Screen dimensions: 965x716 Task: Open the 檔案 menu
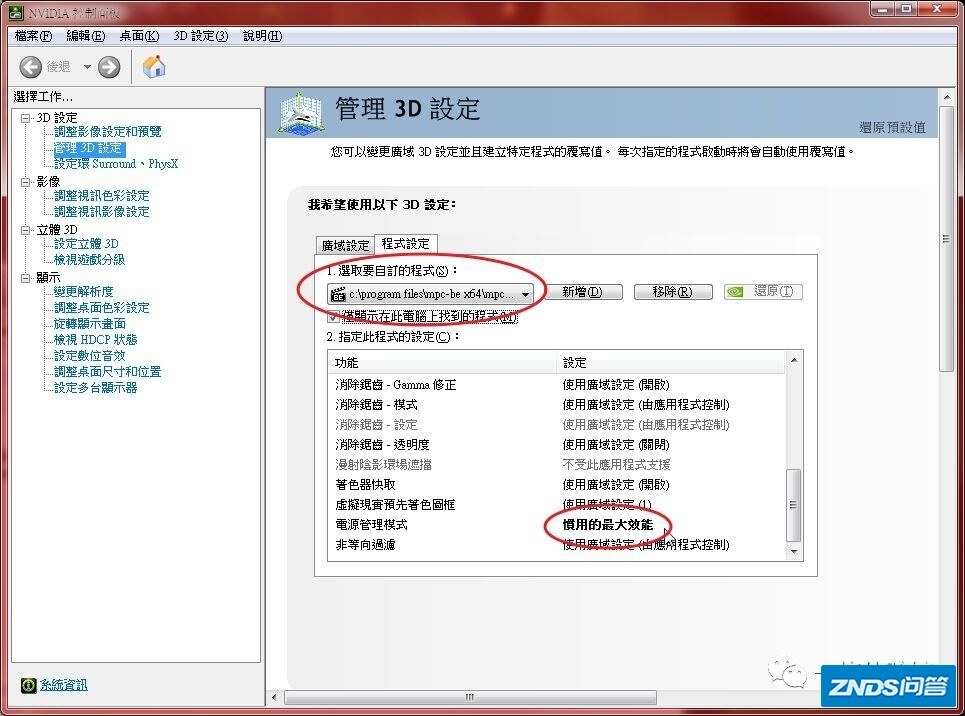coord(33,36)
